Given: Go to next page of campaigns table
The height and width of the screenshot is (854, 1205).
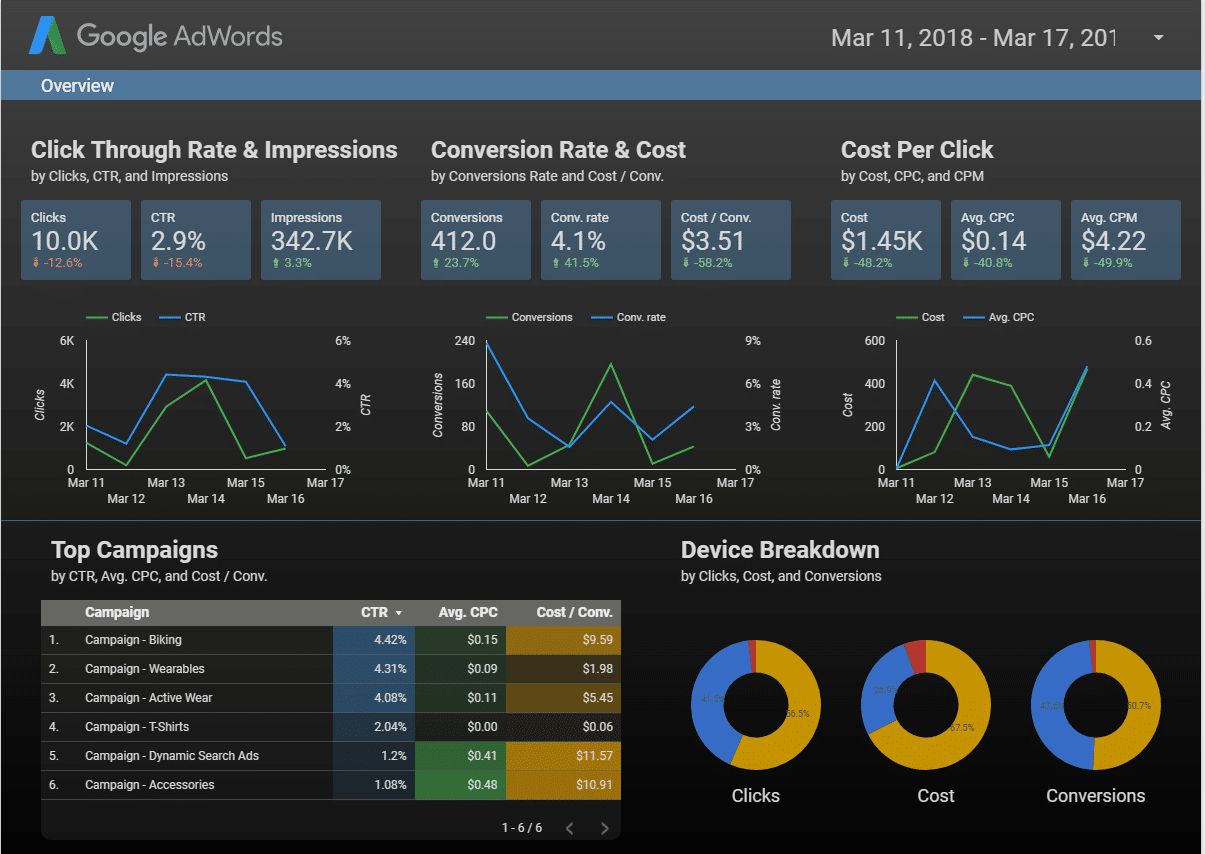Looking at the screenshot, I should 604,828.
